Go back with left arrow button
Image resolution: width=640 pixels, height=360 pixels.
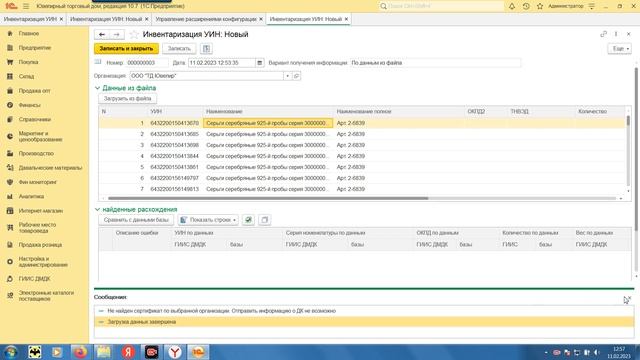pyautogui.click(x=102, y=35)
